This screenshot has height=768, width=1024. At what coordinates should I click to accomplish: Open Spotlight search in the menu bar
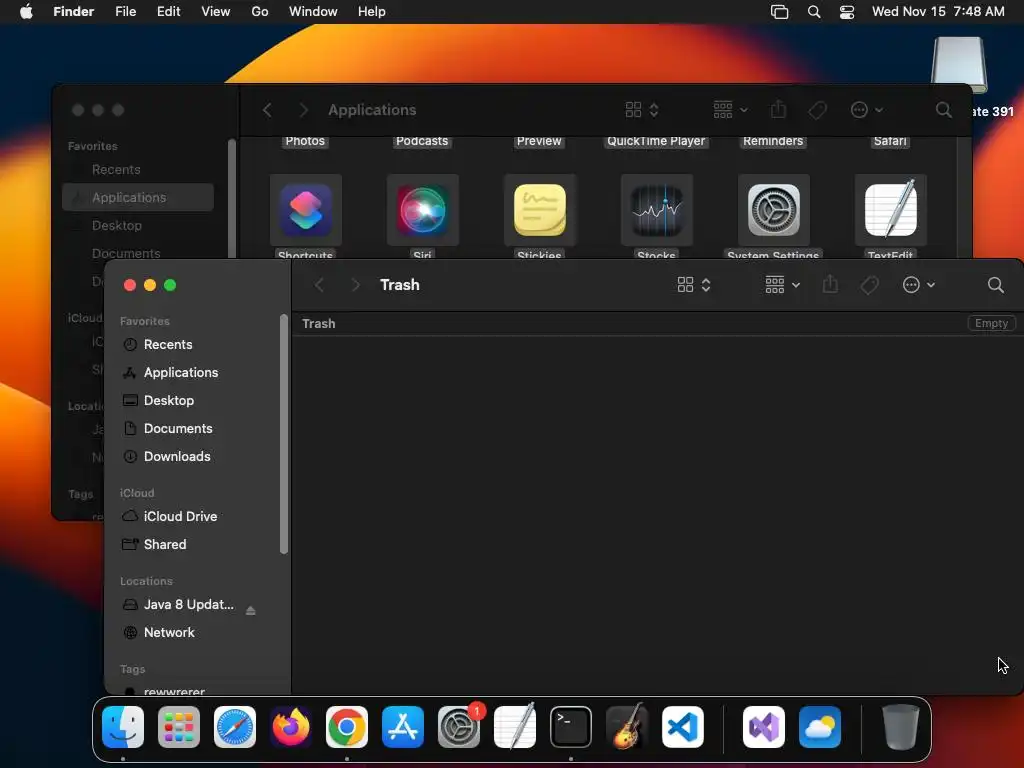click(x=814, y=12)
